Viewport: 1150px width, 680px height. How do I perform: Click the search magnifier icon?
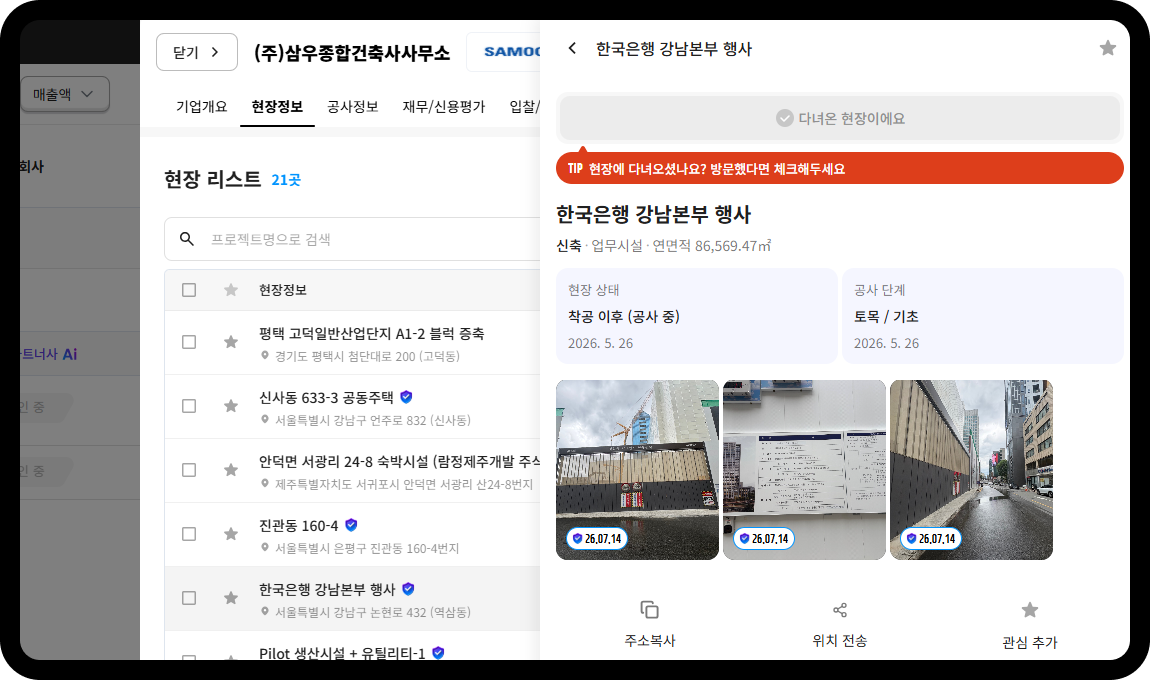187,239
